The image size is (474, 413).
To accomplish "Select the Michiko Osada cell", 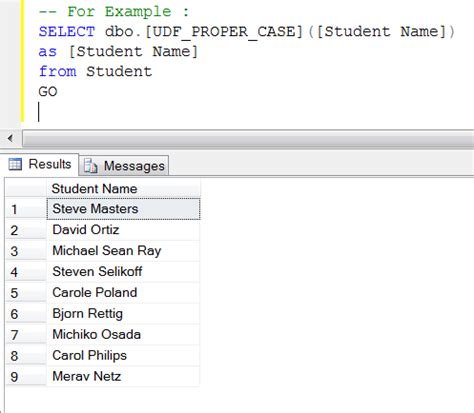I will [x=123, y=335].
